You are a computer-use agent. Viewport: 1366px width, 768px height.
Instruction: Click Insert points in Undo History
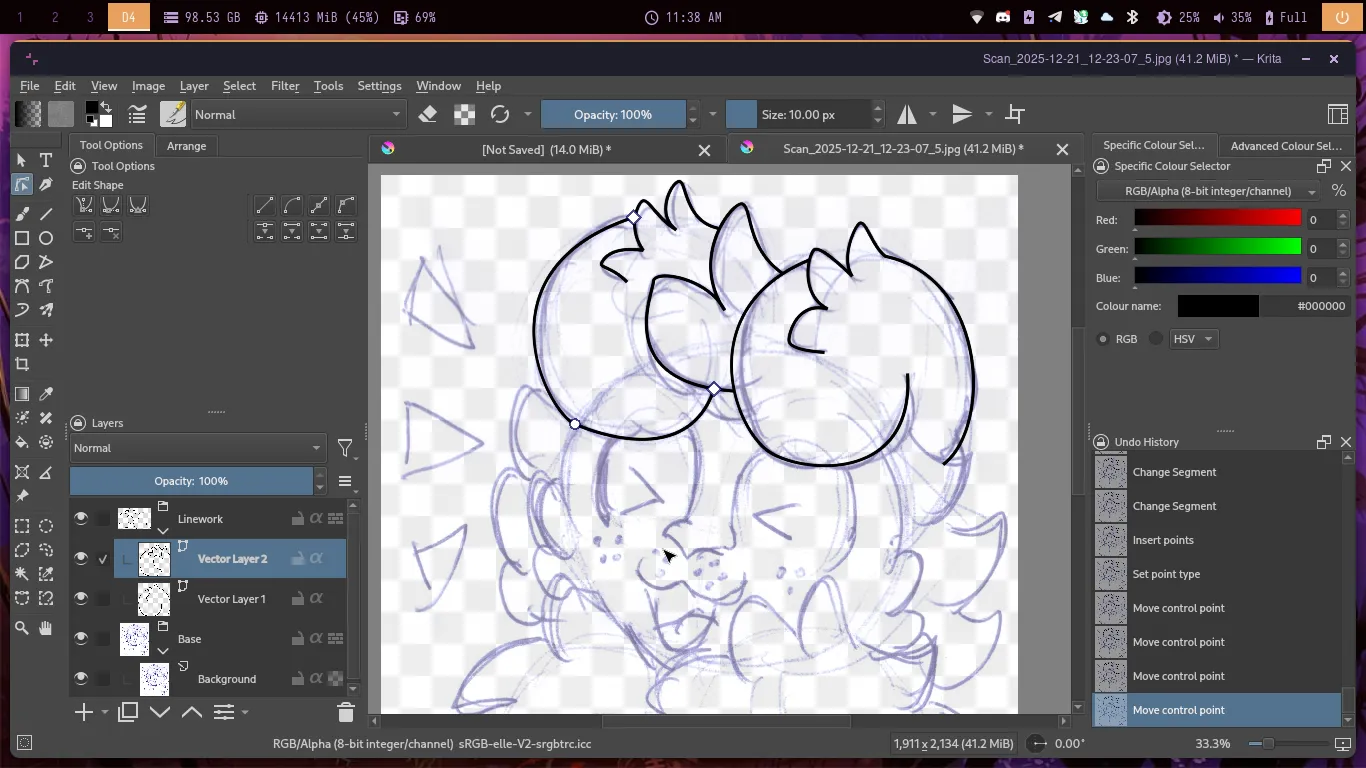(1163, 540)
